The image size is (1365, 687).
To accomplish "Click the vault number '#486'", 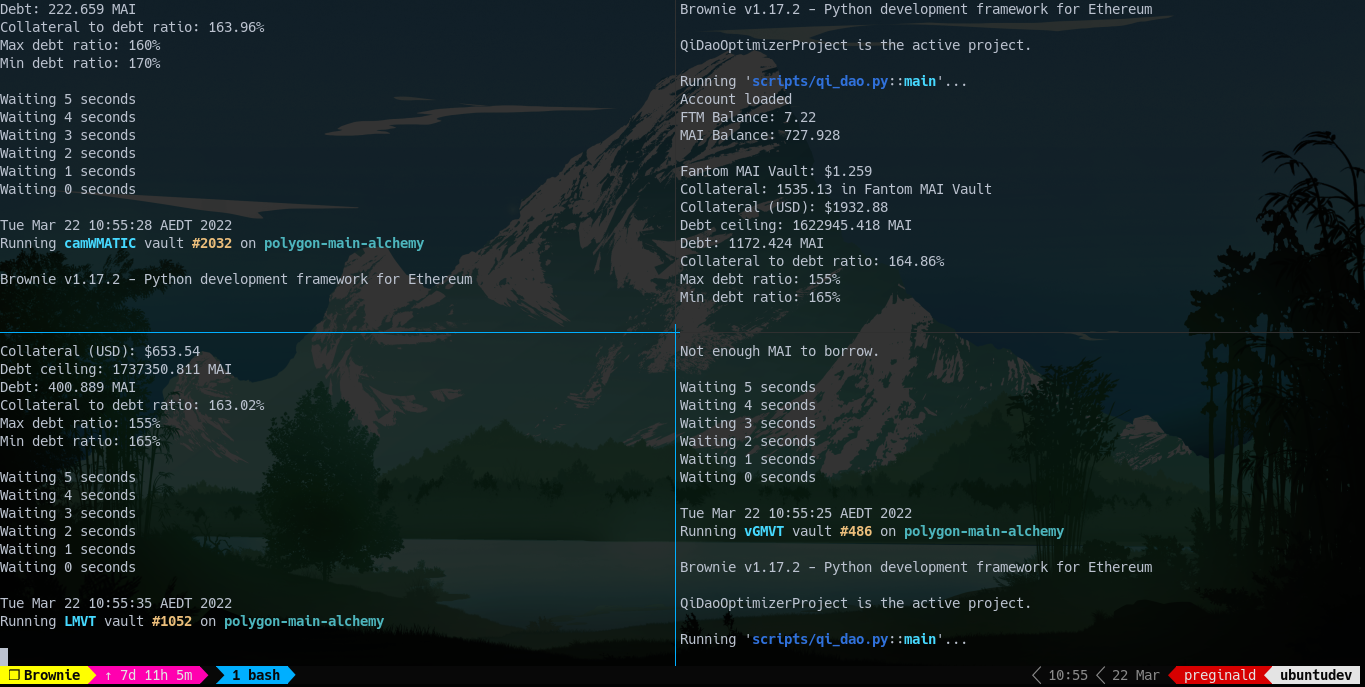I will pos(856,531).
